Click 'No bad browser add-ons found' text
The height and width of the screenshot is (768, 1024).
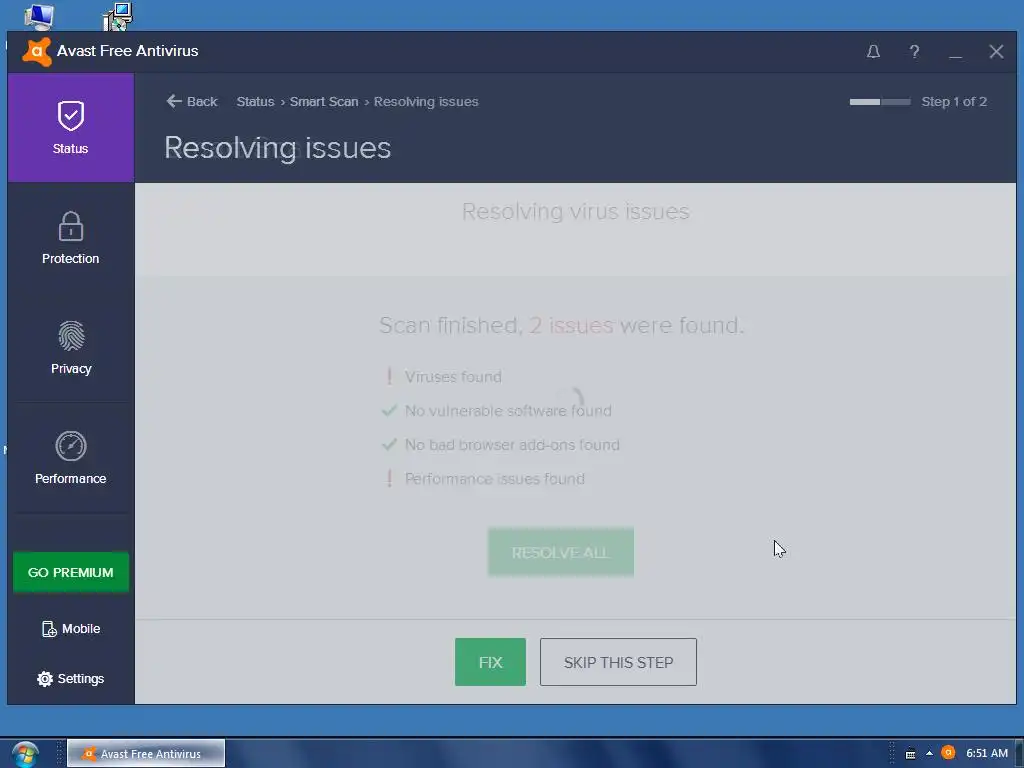click(x=512, y=445)
